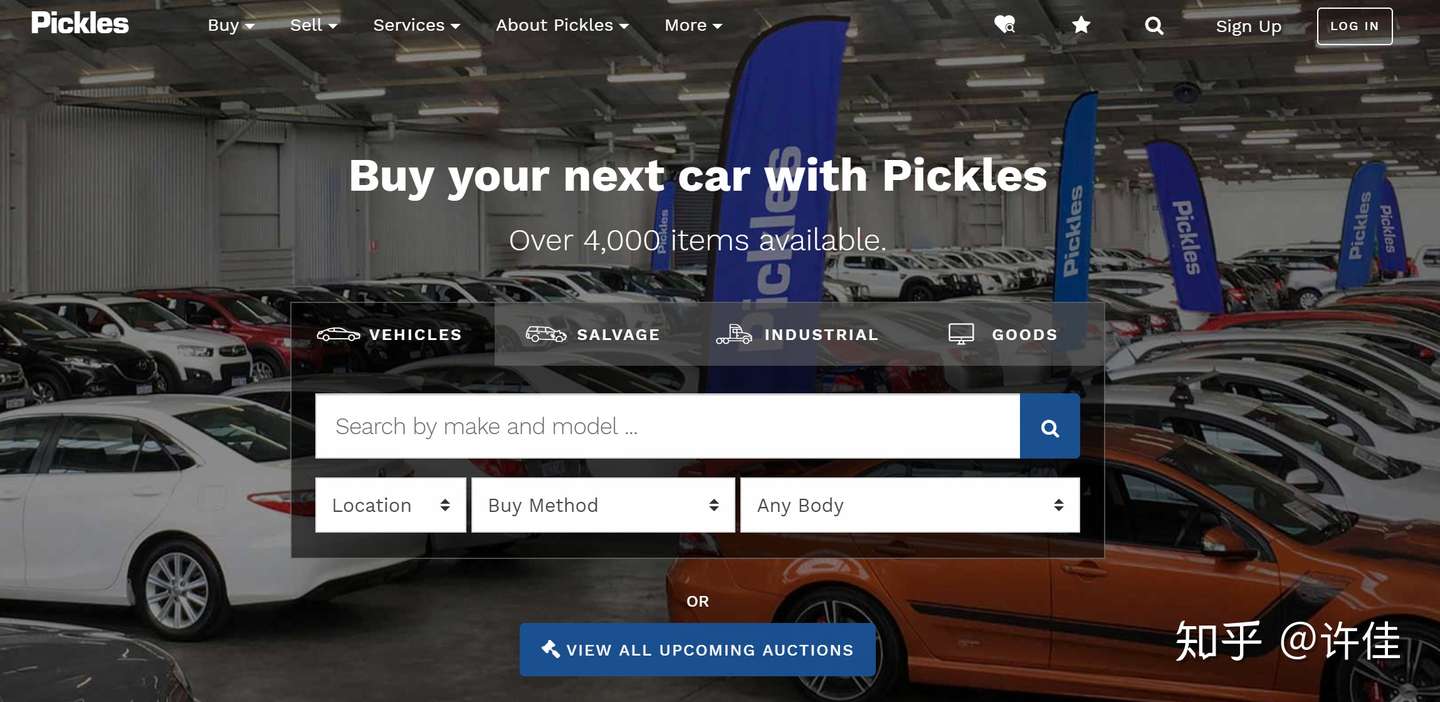This screenshot has width=1440, height=702.
Task: Open the Location dropdown
Action: 391,505
